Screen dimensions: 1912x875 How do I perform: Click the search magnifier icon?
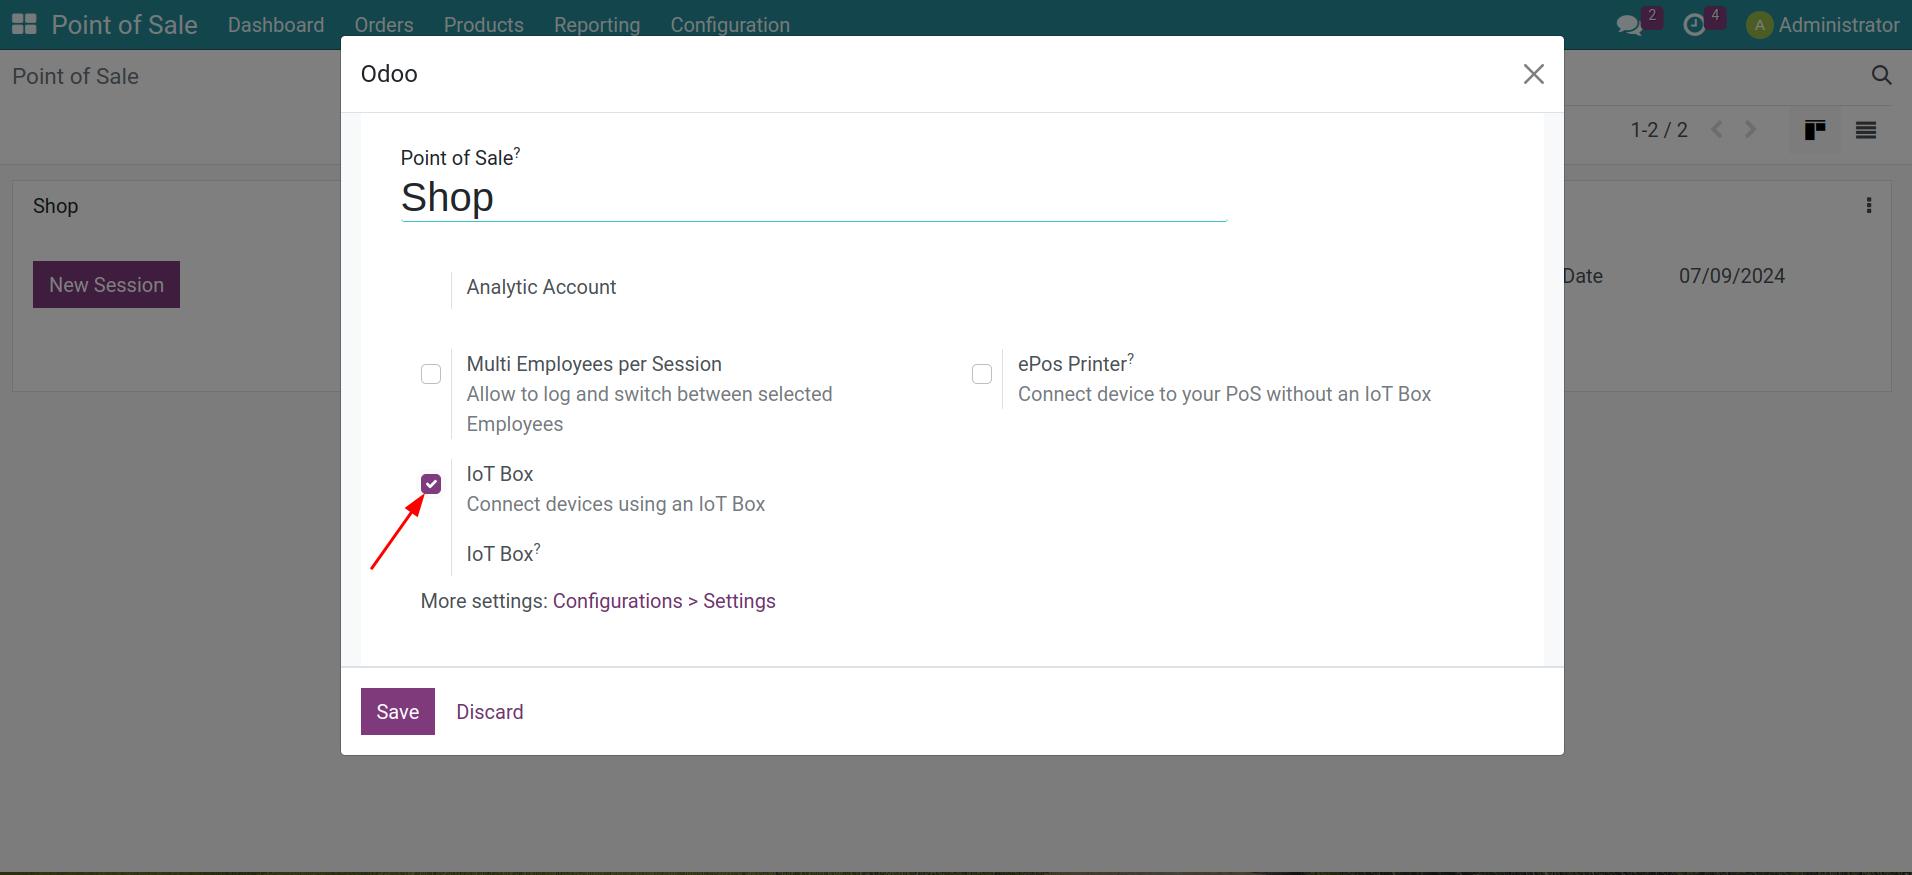1881,76
